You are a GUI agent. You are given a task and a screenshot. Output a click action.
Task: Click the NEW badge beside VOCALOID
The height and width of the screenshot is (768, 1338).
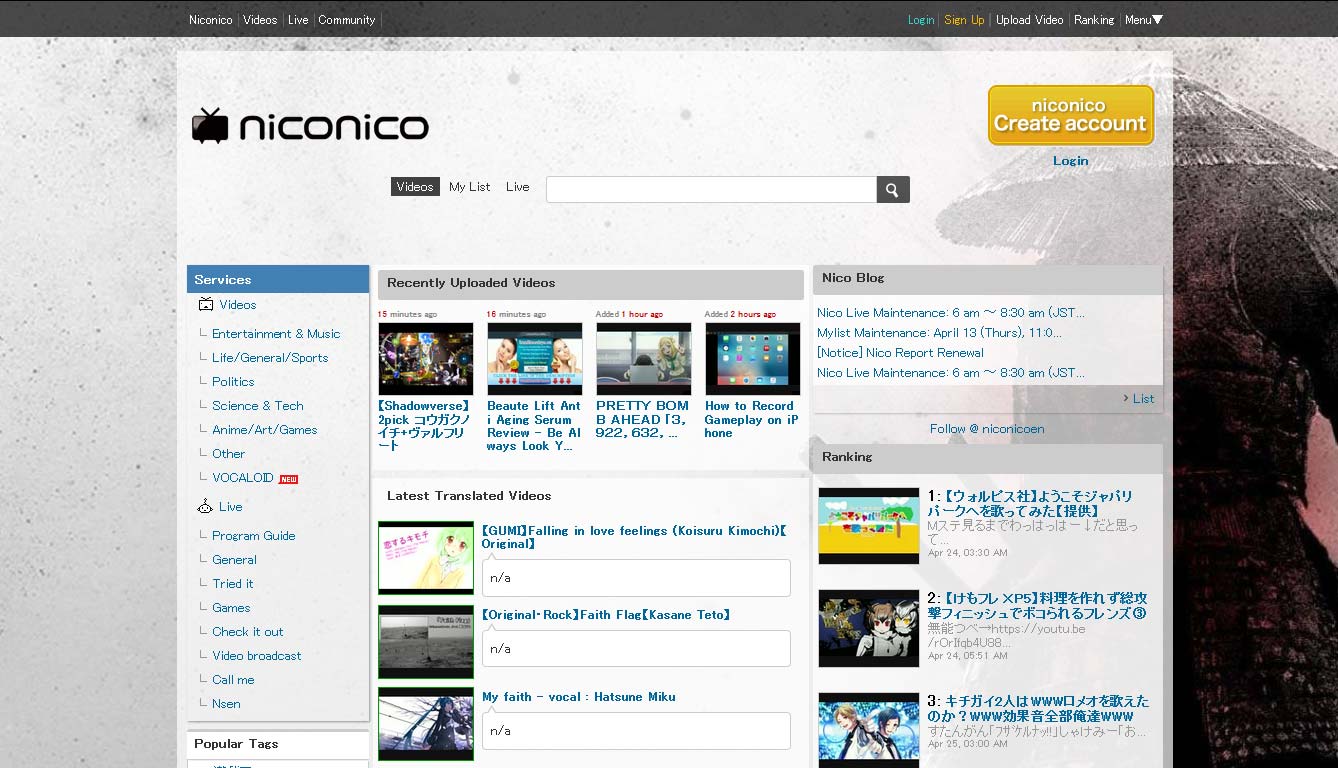click(x=288, y=479)
